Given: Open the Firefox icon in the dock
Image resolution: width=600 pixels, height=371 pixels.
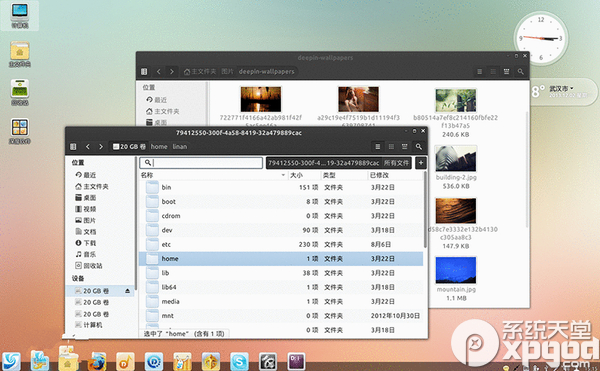Looking at the screenshot, I should coord(97,360).
